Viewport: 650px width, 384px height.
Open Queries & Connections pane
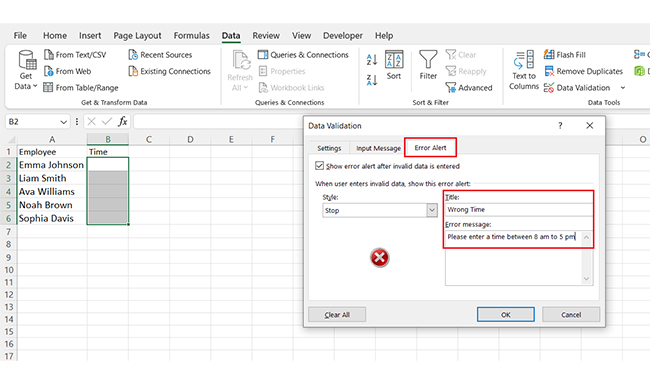303,55
